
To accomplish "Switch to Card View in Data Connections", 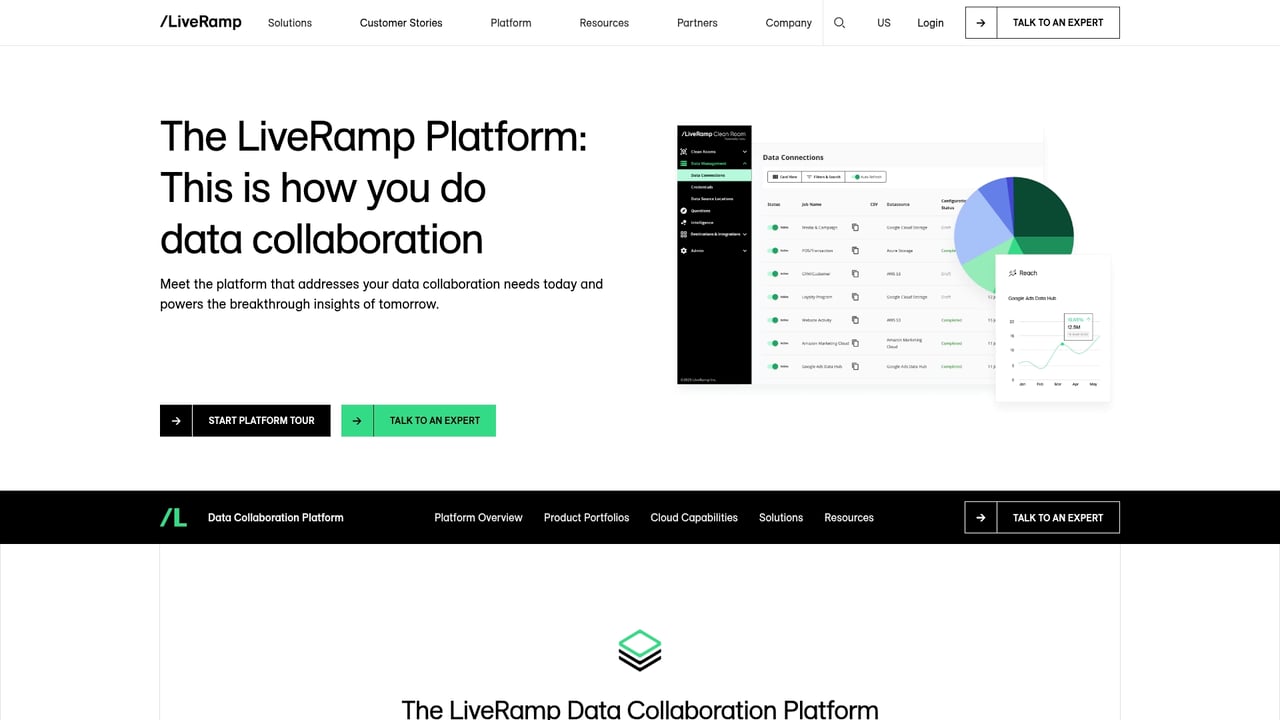I will pyautogui.click(x=784, y=177).
